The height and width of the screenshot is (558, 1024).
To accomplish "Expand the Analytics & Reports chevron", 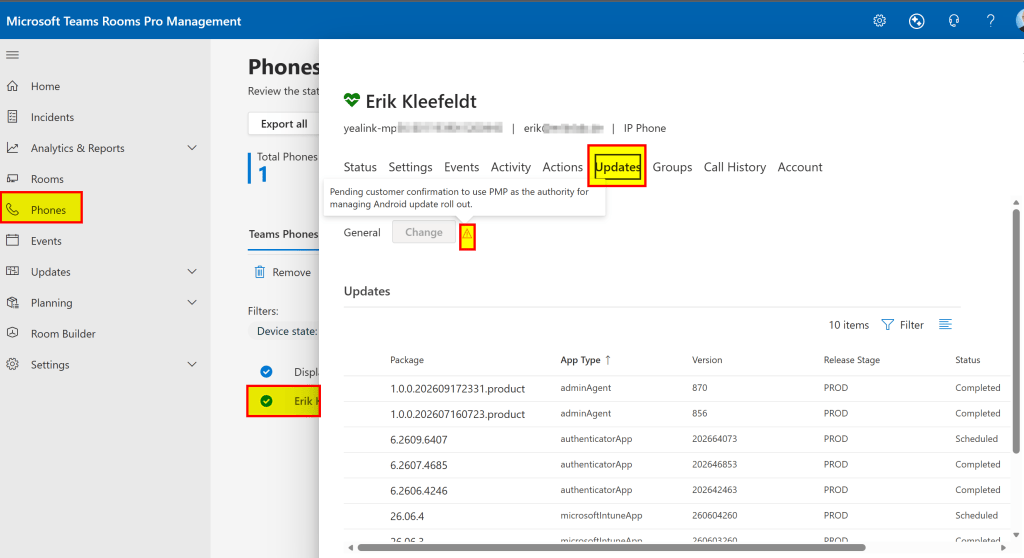I will click(192, 148).
